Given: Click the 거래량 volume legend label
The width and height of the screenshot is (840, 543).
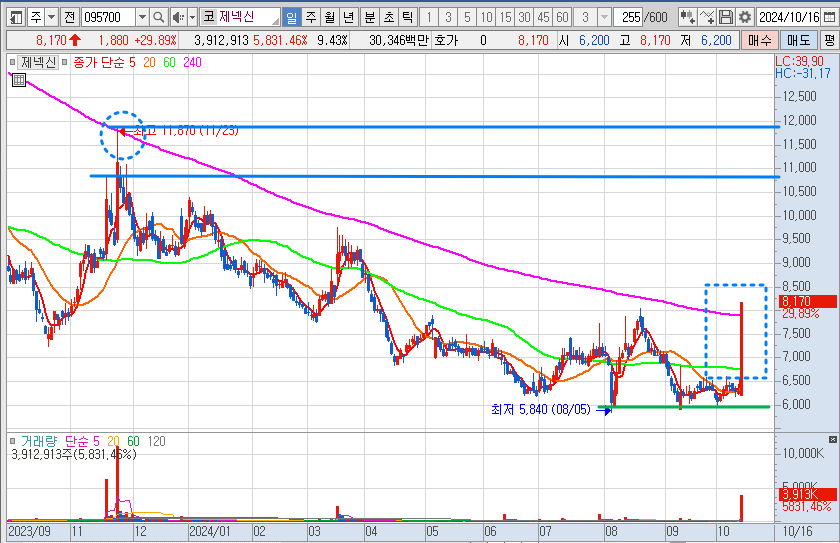Looking at the screenshot, I should (x=39, y=441).
